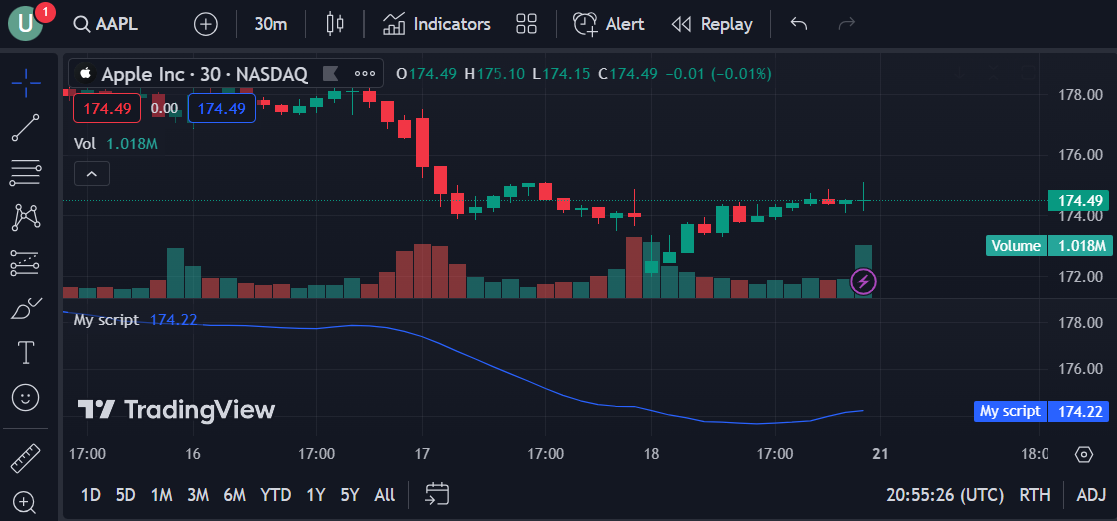Click the My script indicator legend

106,320
